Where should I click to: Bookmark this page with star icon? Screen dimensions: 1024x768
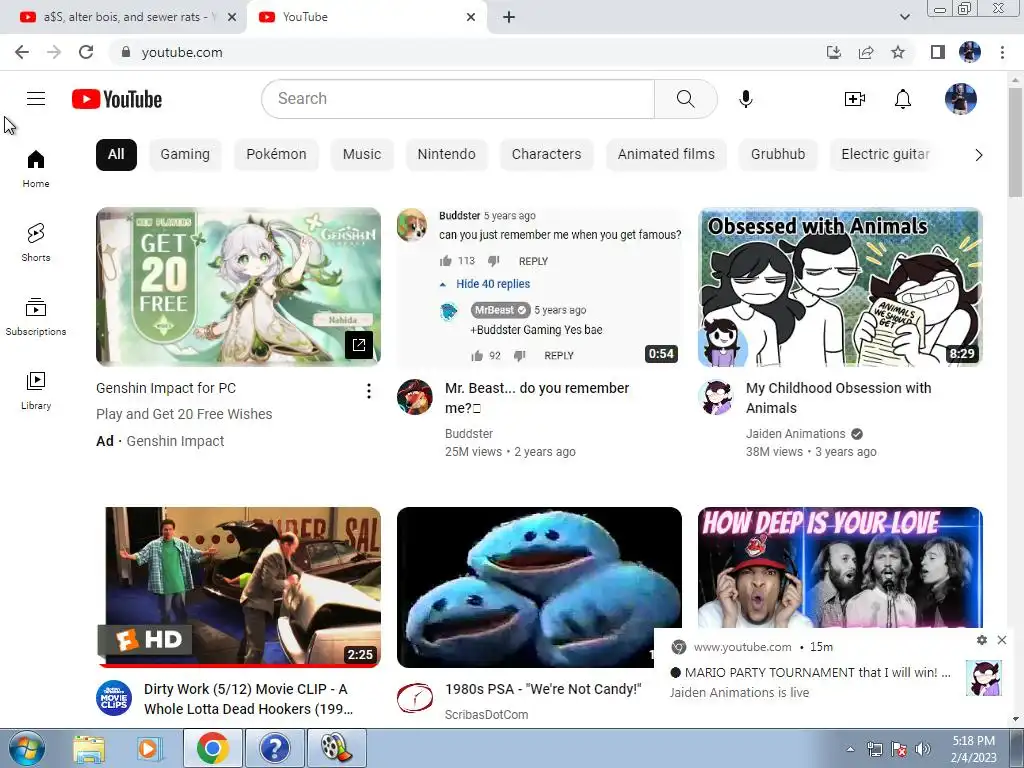point(898,52)
